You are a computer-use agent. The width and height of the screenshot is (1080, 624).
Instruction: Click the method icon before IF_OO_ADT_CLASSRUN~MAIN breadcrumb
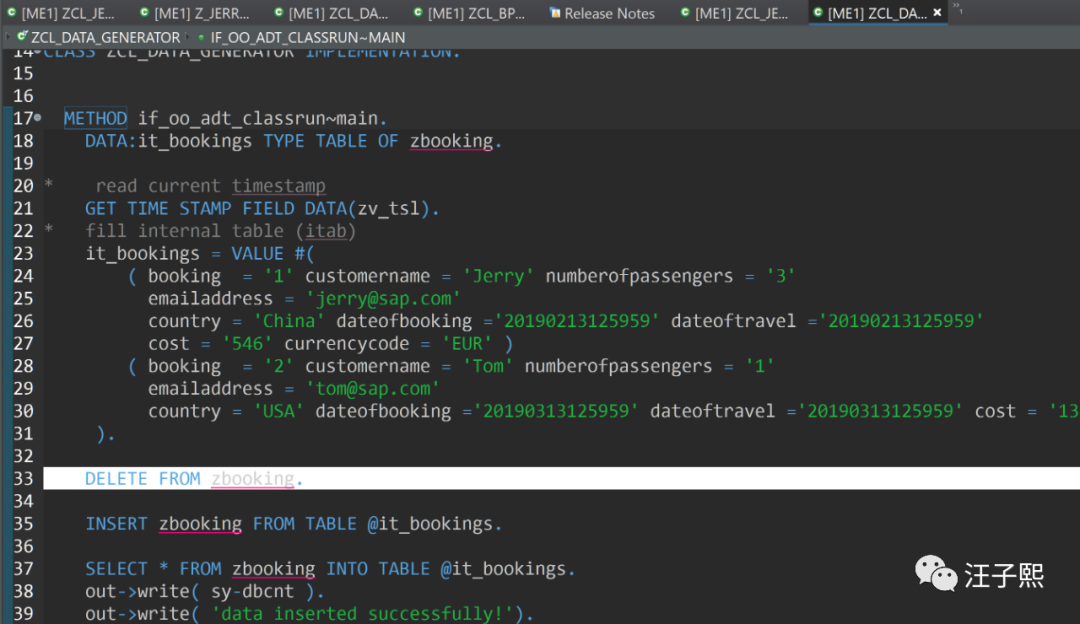click(x=201, y=37)
